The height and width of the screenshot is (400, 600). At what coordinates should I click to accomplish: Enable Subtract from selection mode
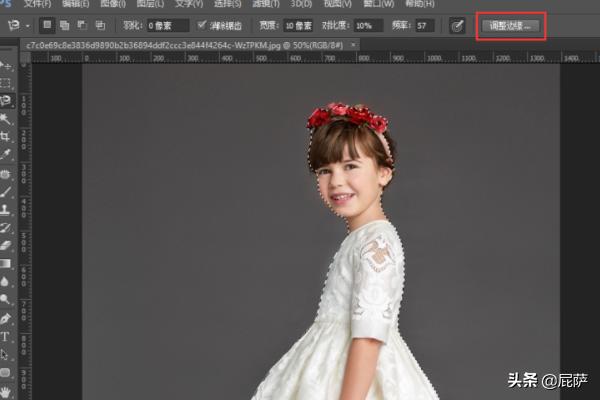tap(82, 25)
